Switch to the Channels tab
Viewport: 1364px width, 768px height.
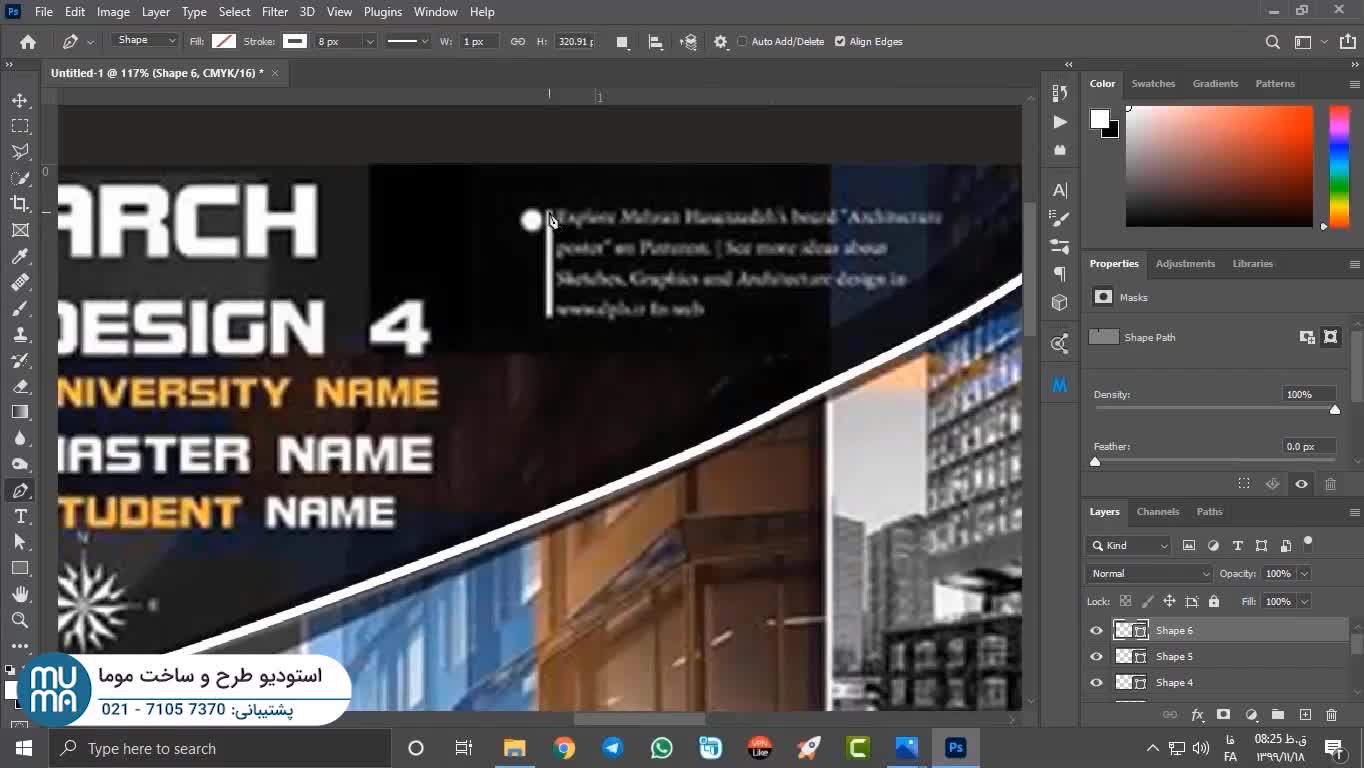click(x=1157, y=512)
